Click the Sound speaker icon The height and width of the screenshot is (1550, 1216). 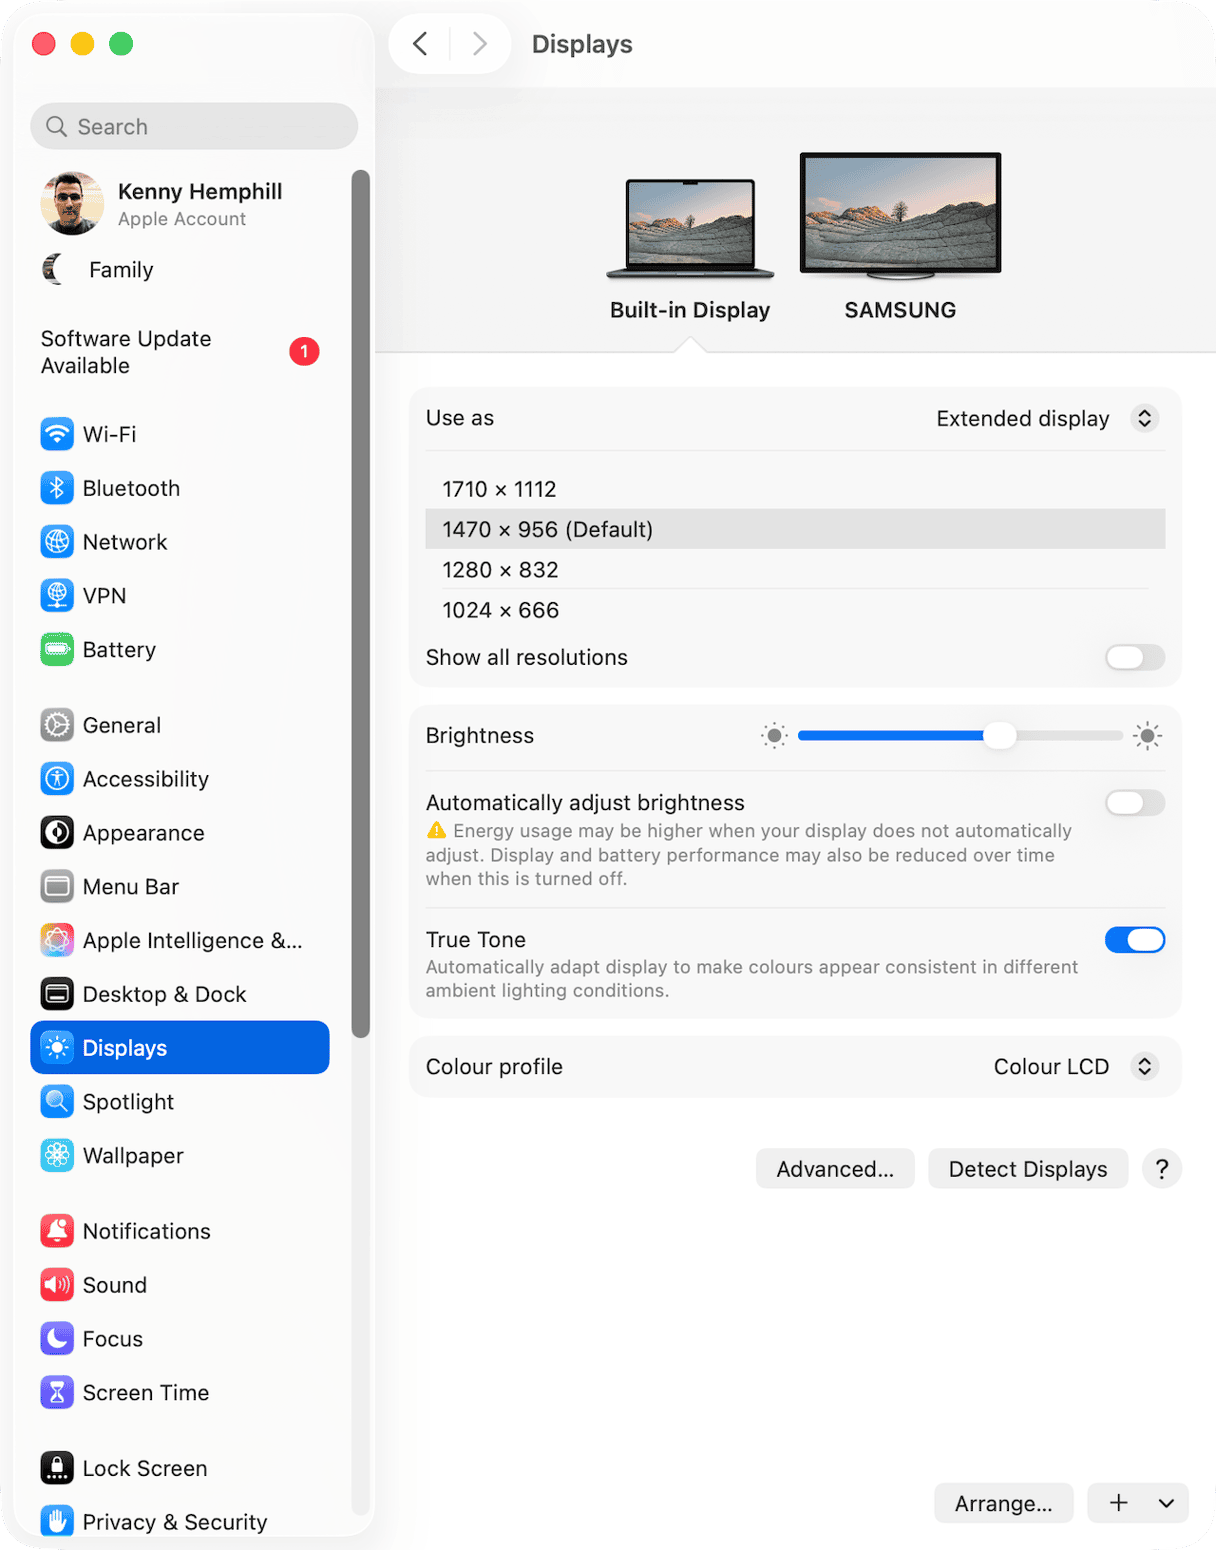coord(57,1285)
